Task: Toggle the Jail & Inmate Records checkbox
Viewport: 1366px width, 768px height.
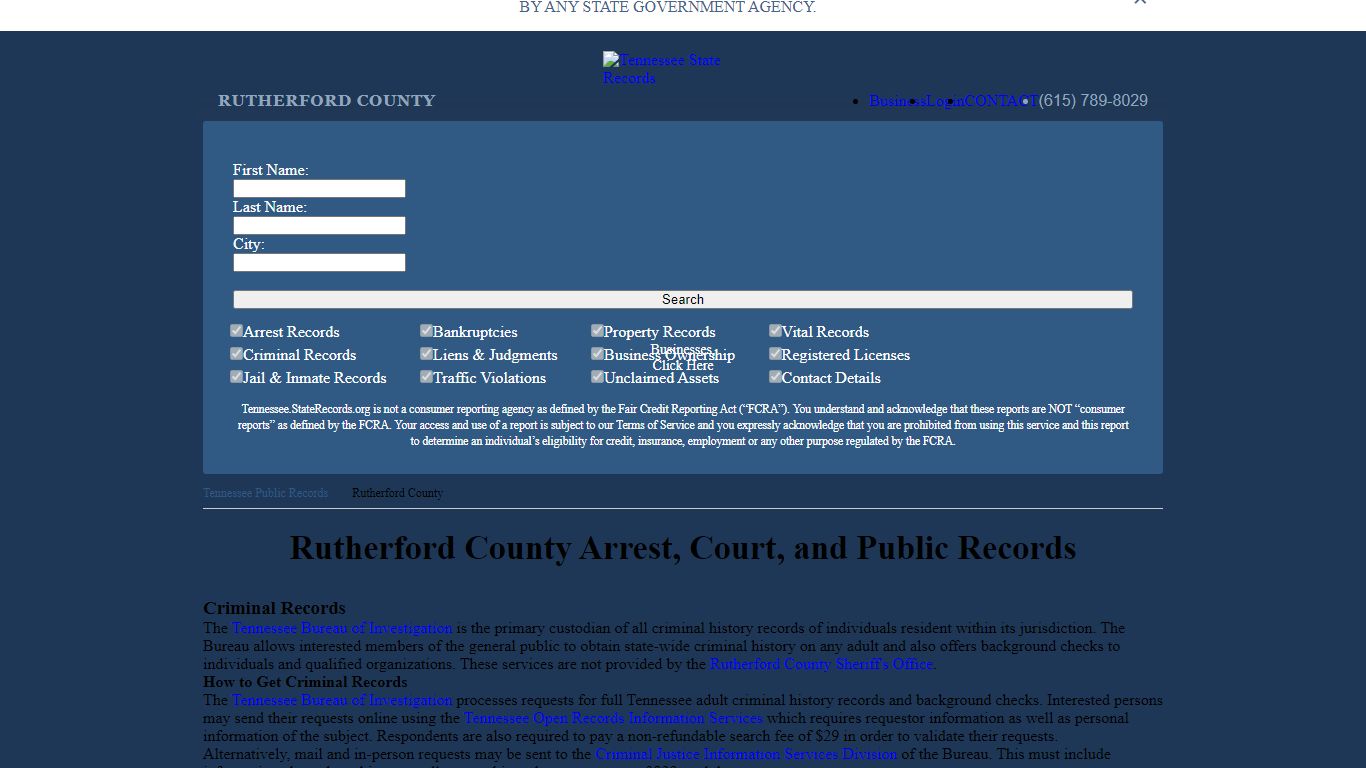Action: [237, 376]
